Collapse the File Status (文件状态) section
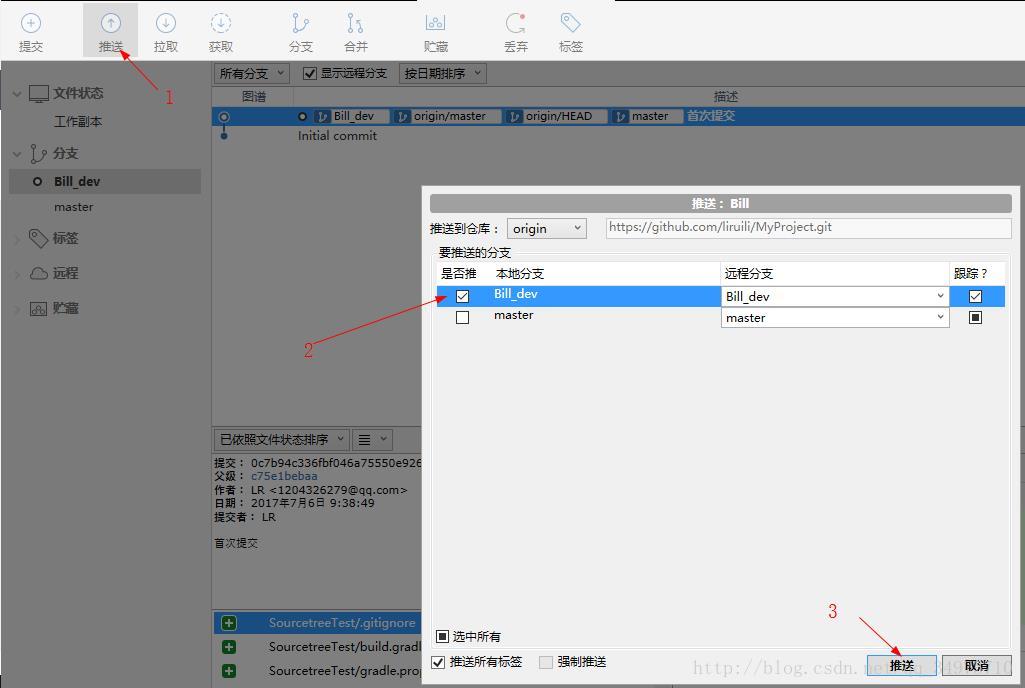Image resolution: width=1025 pixels, height=688 pixels. pos(17,94)
